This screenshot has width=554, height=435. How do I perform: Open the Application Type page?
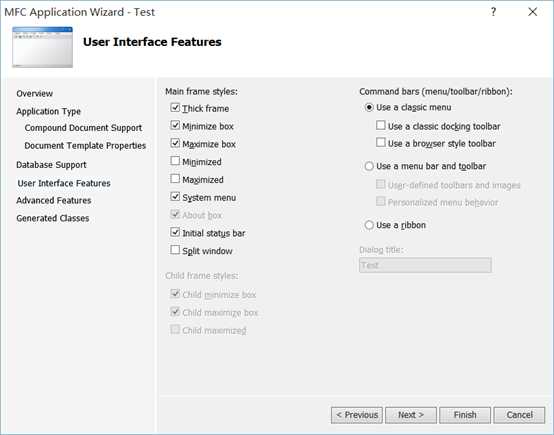(x=48, y=111)
